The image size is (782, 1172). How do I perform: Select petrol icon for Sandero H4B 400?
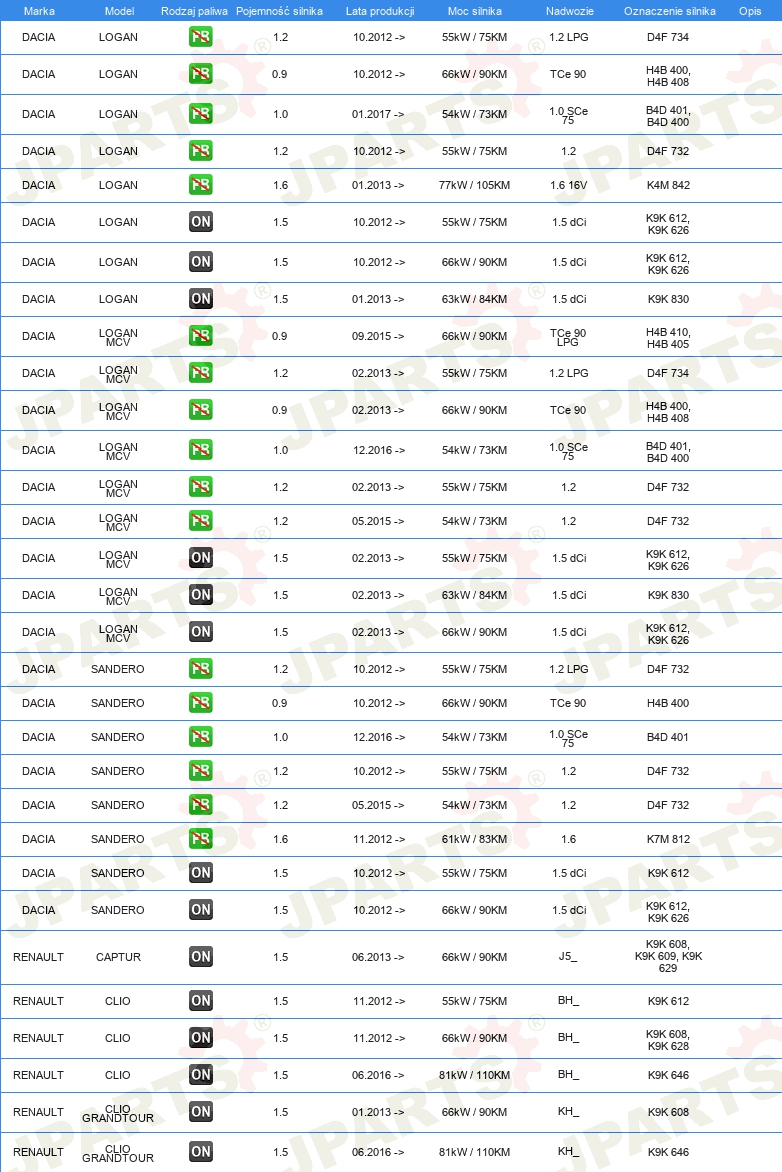pos(200,703)
